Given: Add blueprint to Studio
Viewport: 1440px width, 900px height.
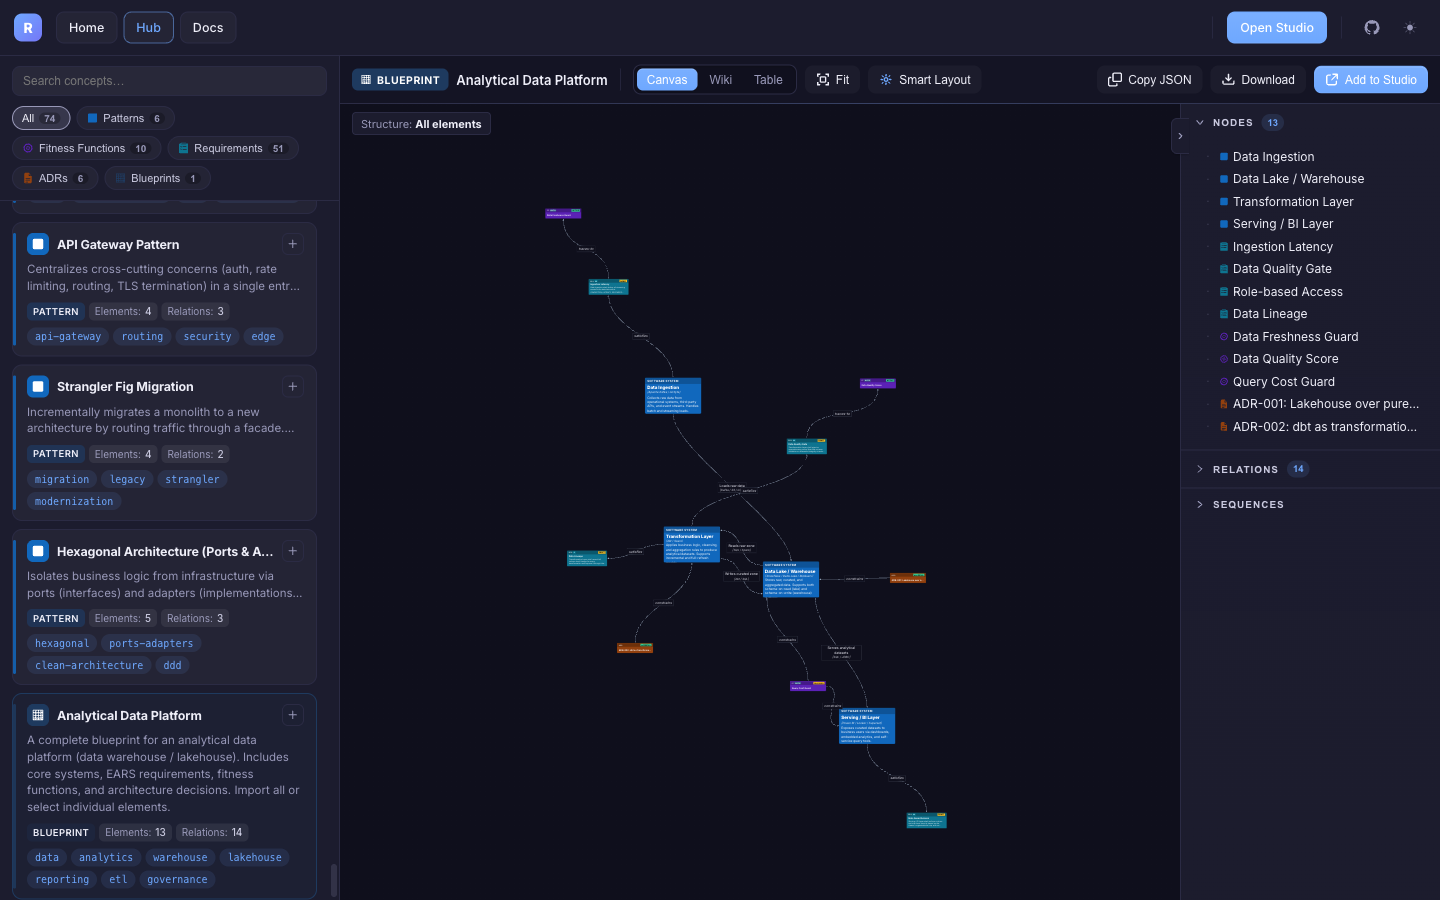Looking at the screenshot, I should tap(1371, 80).
